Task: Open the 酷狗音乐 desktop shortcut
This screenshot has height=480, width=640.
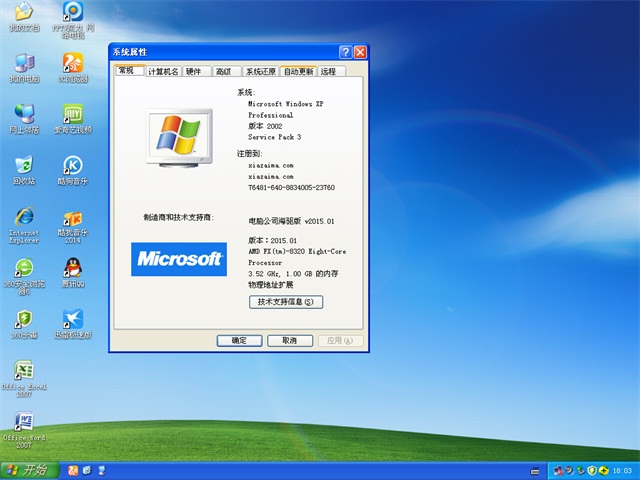Action: point(72,164)
